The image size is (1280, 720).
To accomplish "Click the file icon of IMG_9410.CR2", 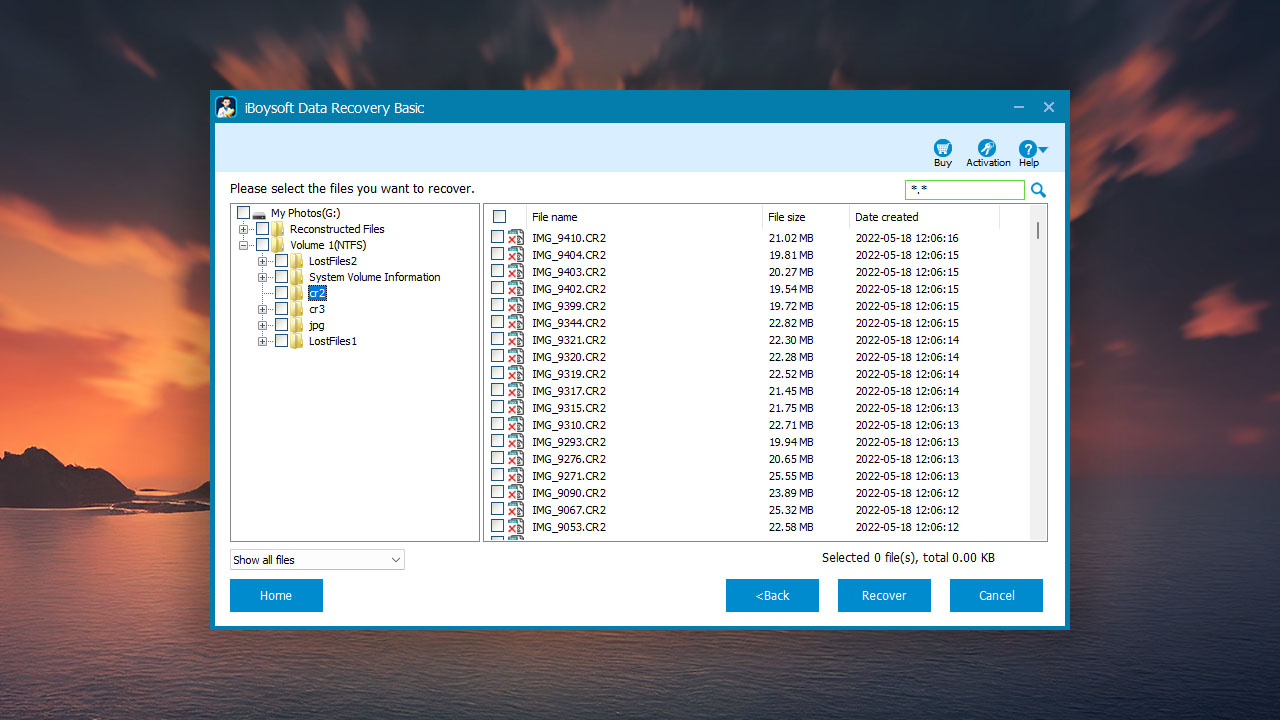I will 516,238.
